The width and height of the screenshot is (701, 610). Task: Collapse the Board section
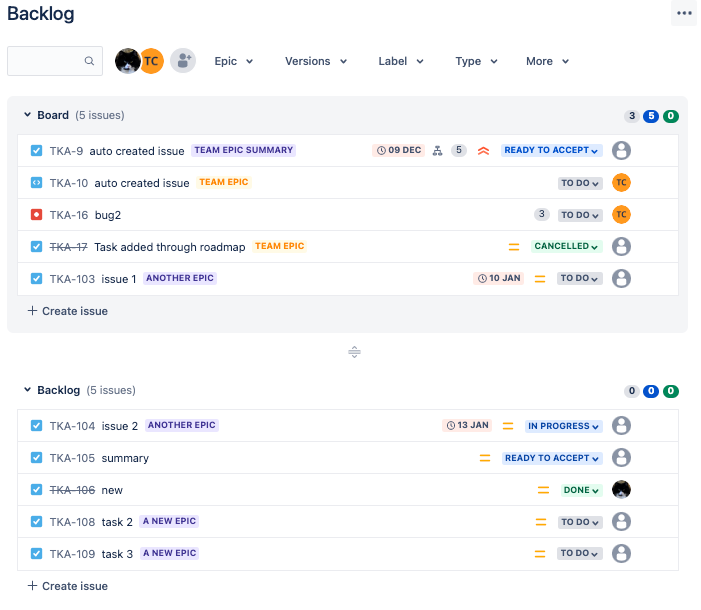click(27, 115)
